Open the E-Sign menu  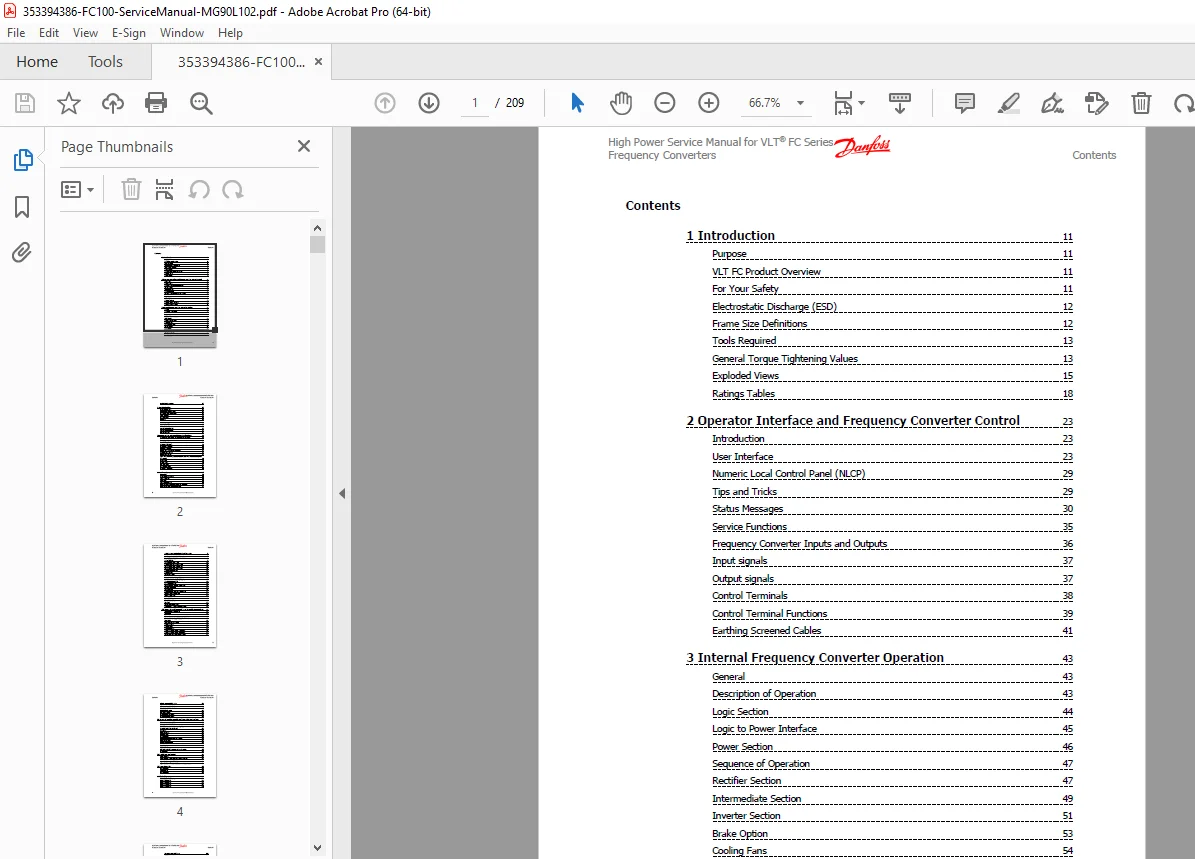pyautogui.click(x=129, y=33)
